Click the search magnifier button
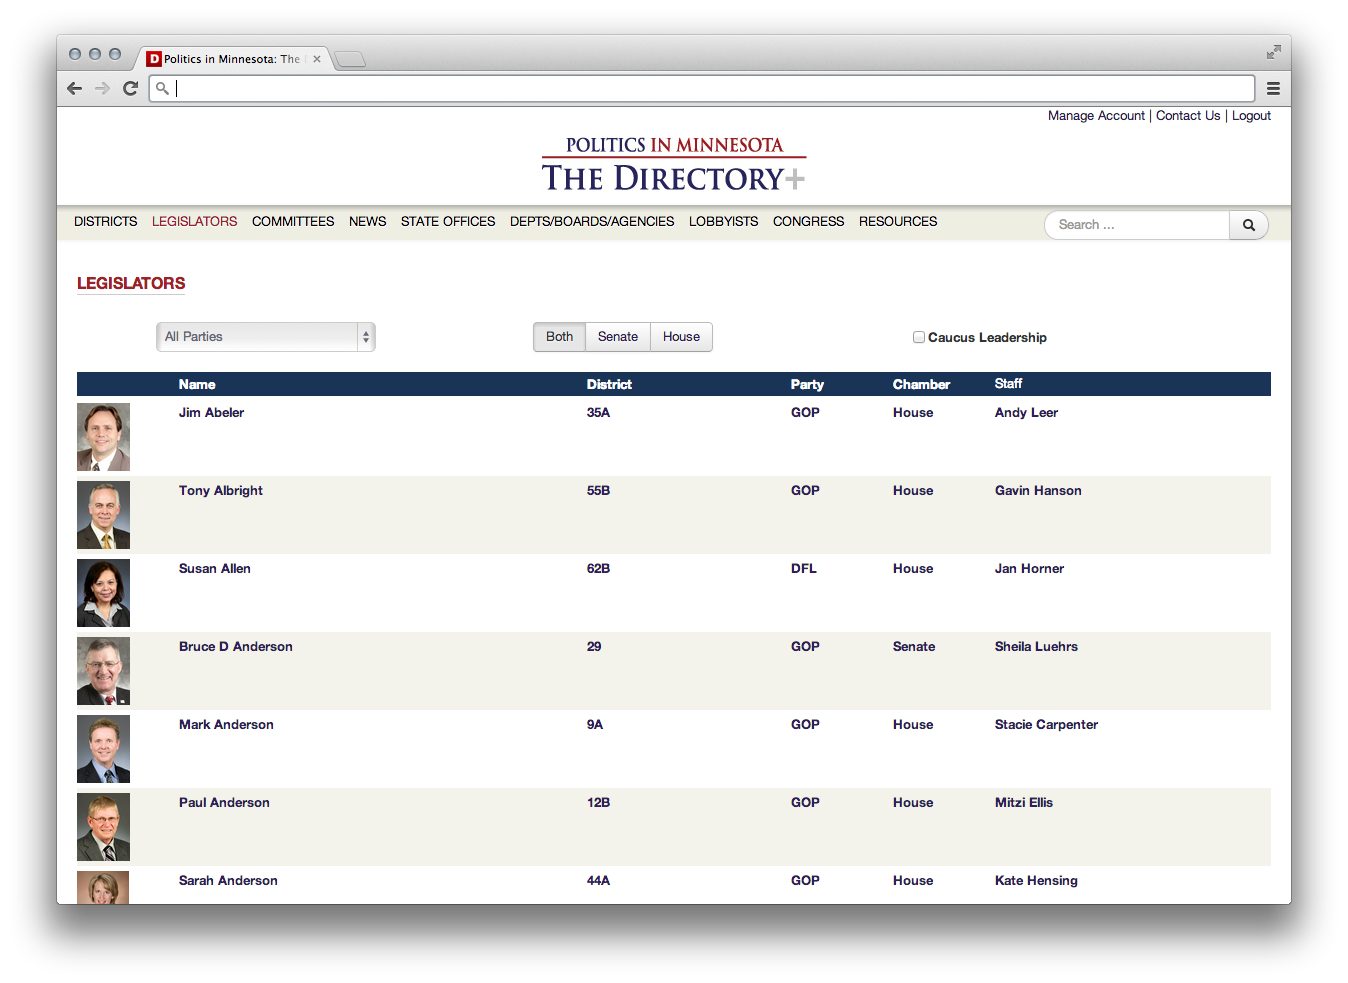 pyautogui.click(x=1249, y=225)
